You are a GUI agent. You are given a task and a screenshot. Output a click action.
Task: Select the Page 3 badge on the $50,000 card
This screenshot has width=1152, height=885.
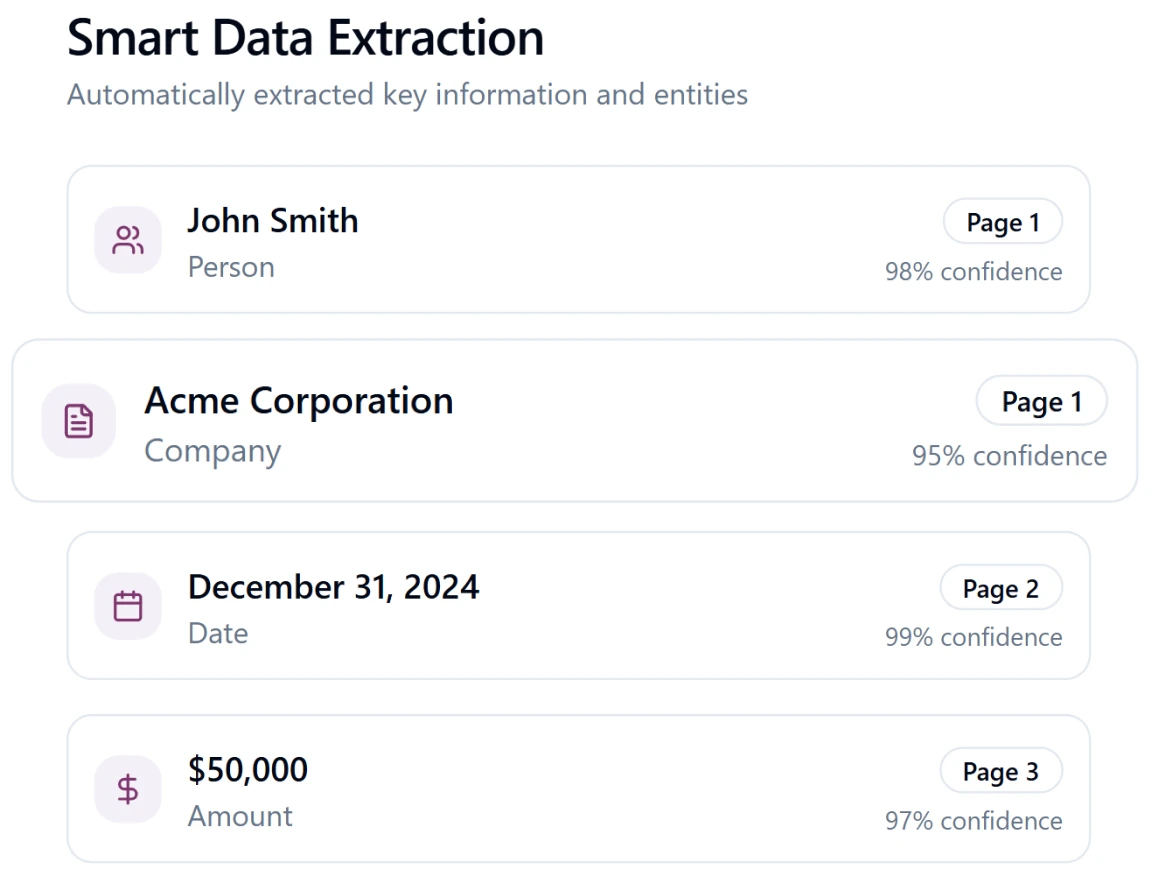[1002, 770]
